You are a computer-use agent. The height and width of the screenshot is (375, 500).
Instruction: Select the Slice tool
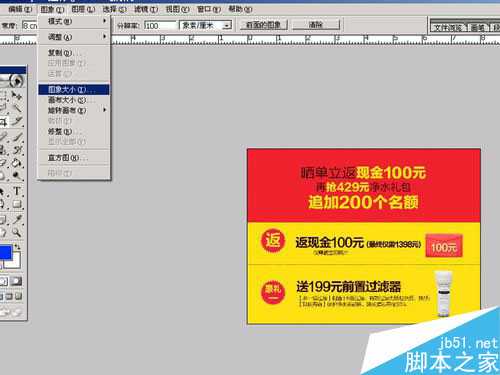pos(17,121)
